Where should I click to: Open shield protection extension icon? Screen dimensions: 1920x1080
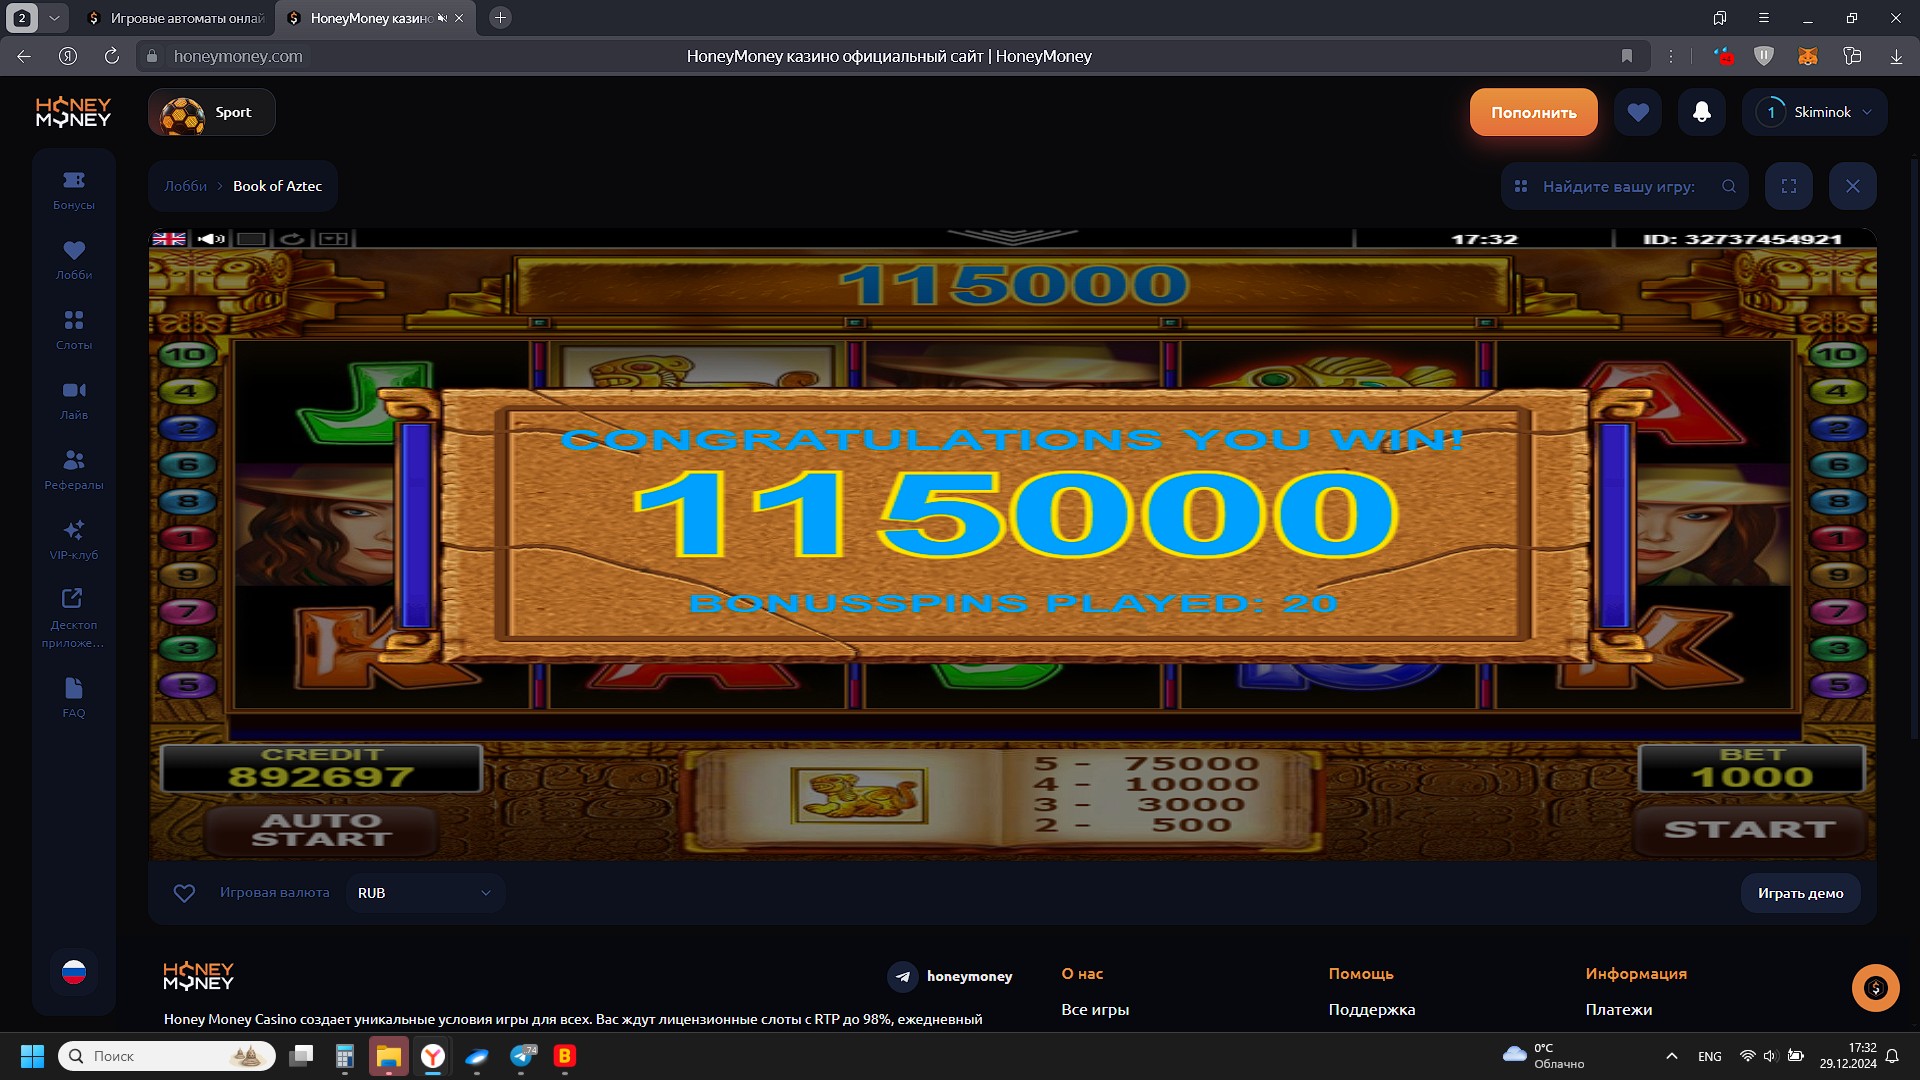pyautogui.click(x=1764, y=57)
